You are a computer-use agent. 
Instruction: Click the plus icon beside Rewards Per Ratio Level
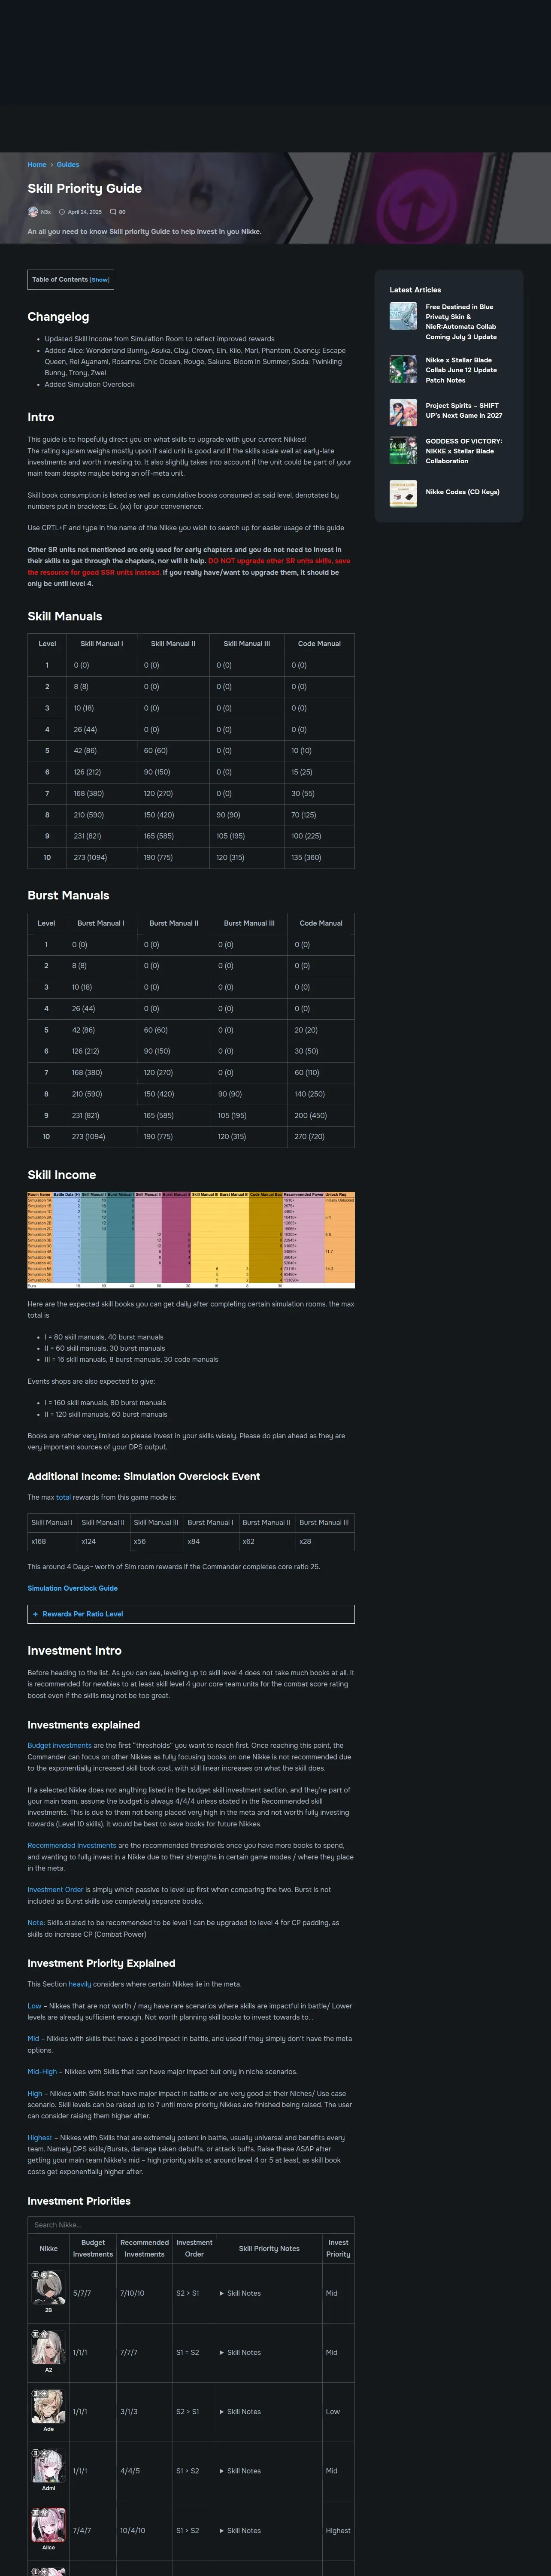36,1614
